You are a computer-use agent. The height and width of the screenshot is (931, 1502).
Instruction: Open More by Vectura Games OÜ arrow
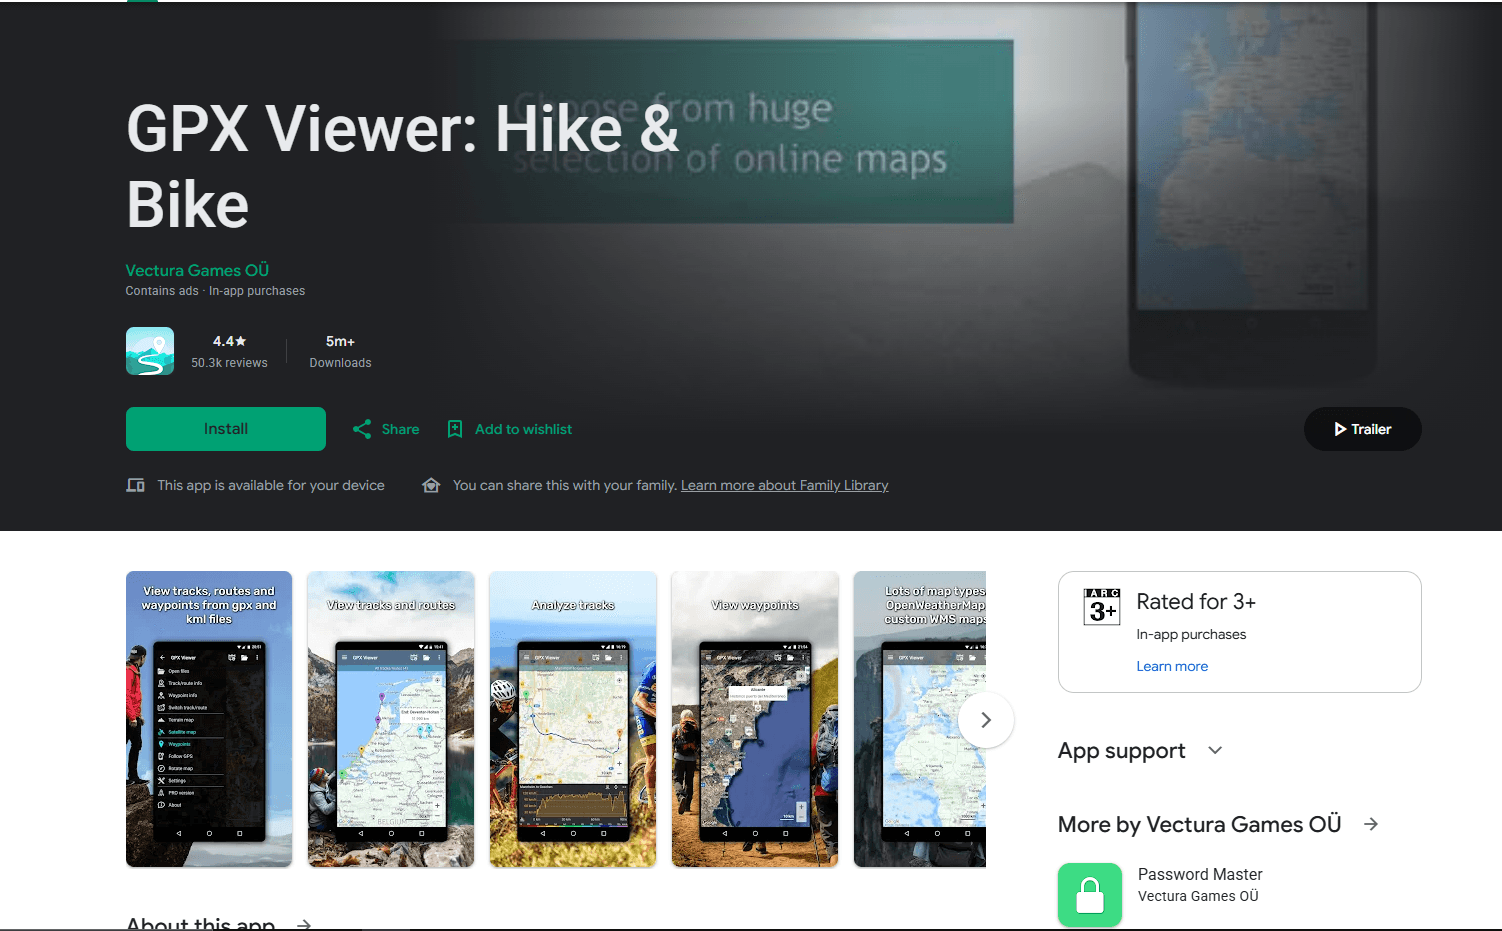tap(1371, 824)
